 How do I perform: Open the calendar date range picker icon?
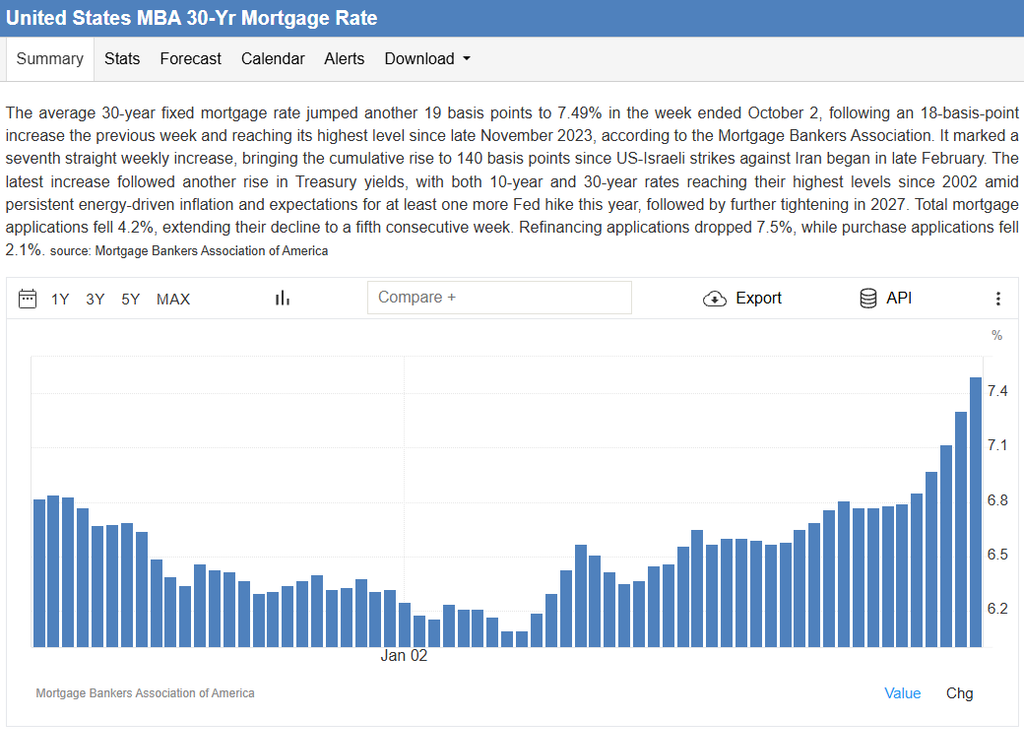(x=27, y=299)
